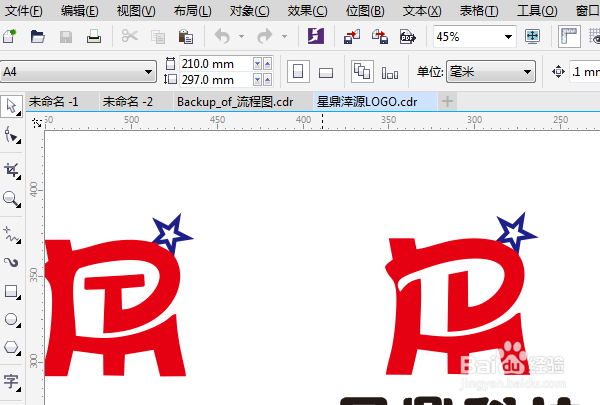Click the Export icon
This screenshot has width=600, height=405.
(x=380, y=37)
